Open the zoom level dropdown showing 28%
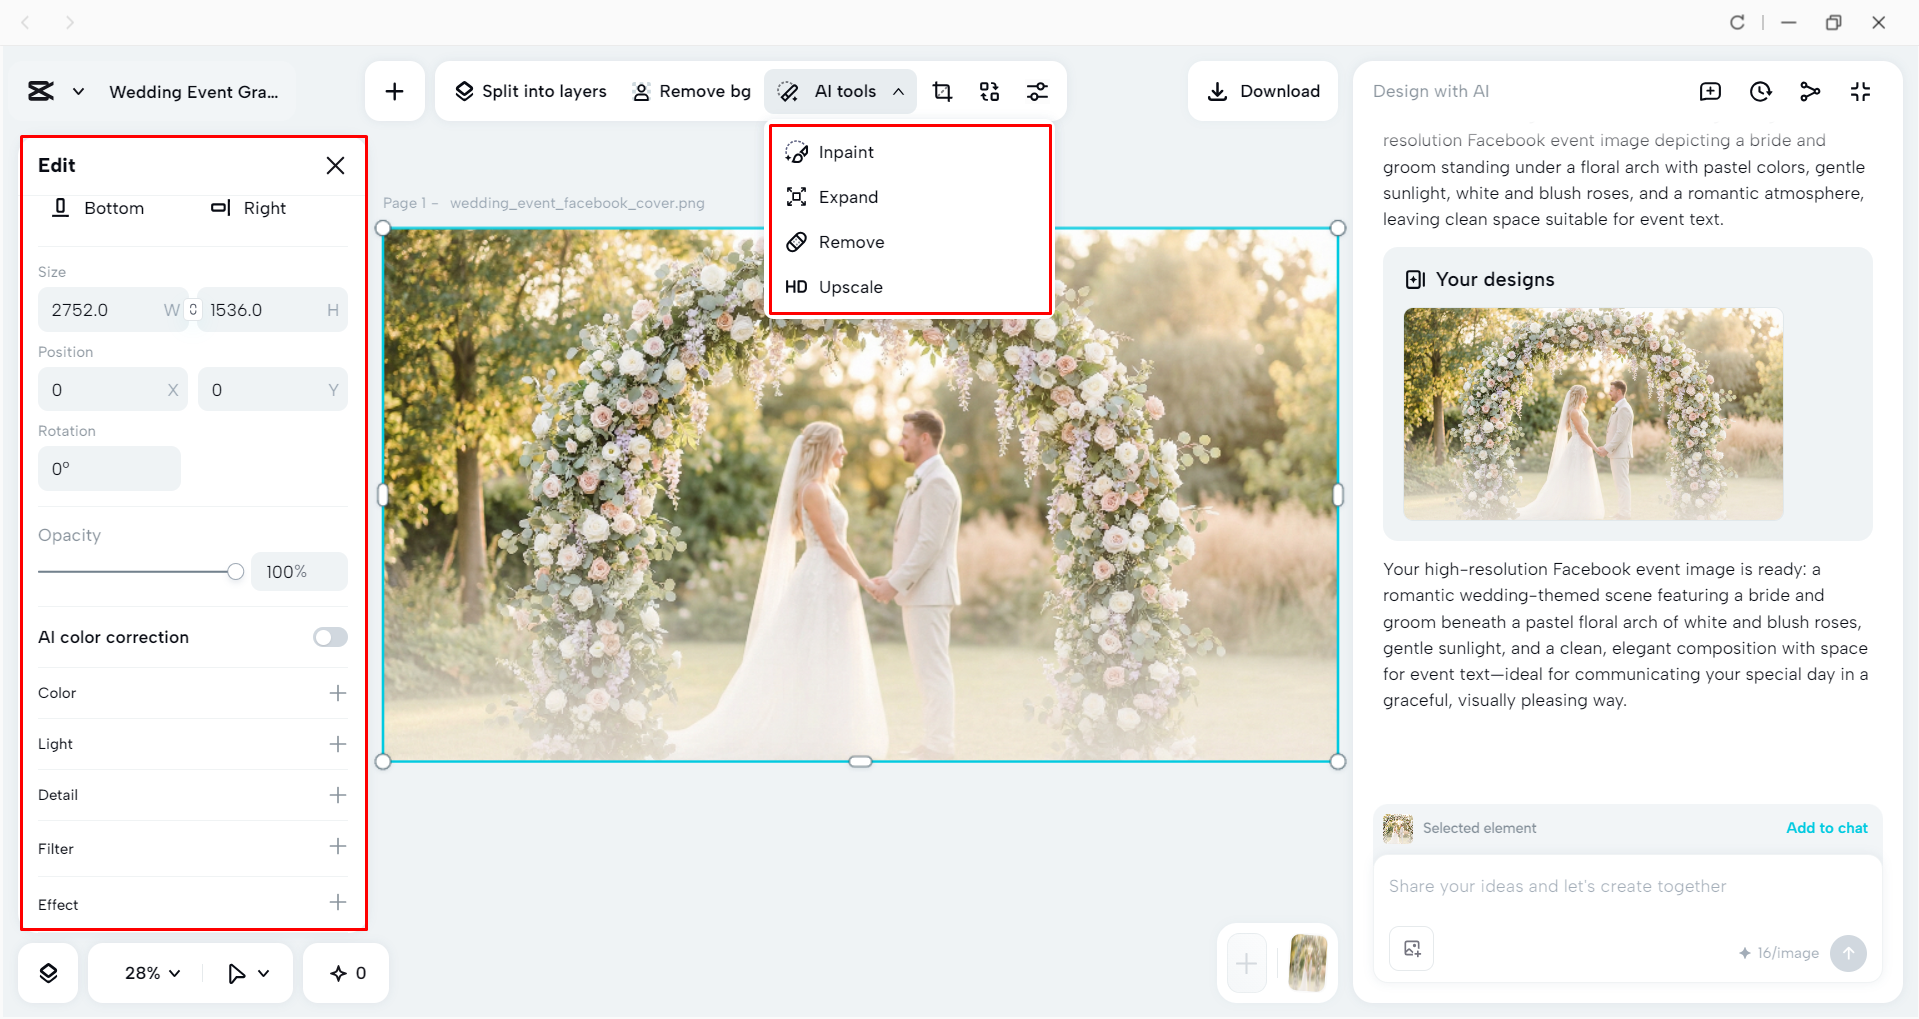The width and height of the screenshot is (1919, 1019). click(x=149, y=971)
